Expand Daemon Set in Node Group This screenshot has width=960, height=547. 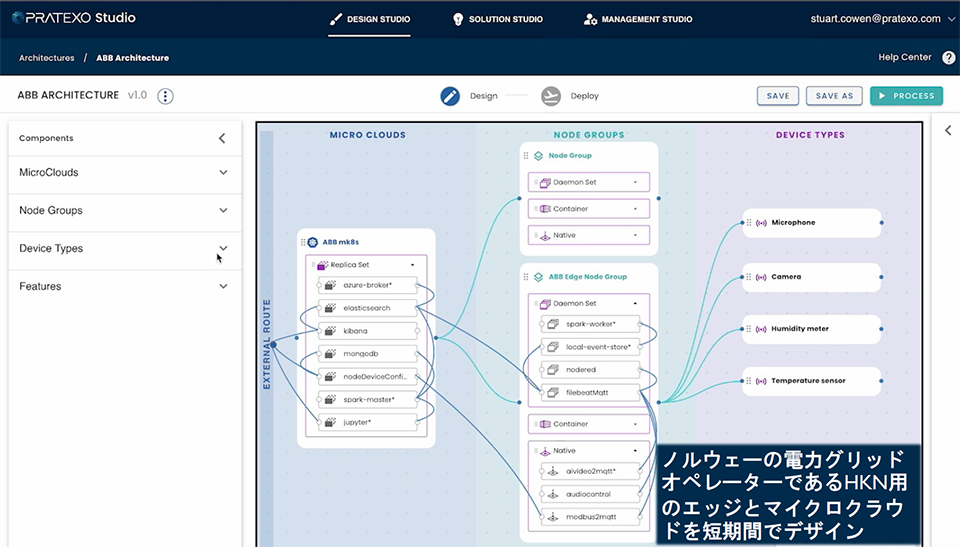pyautogui.click(x=636, y=183)
